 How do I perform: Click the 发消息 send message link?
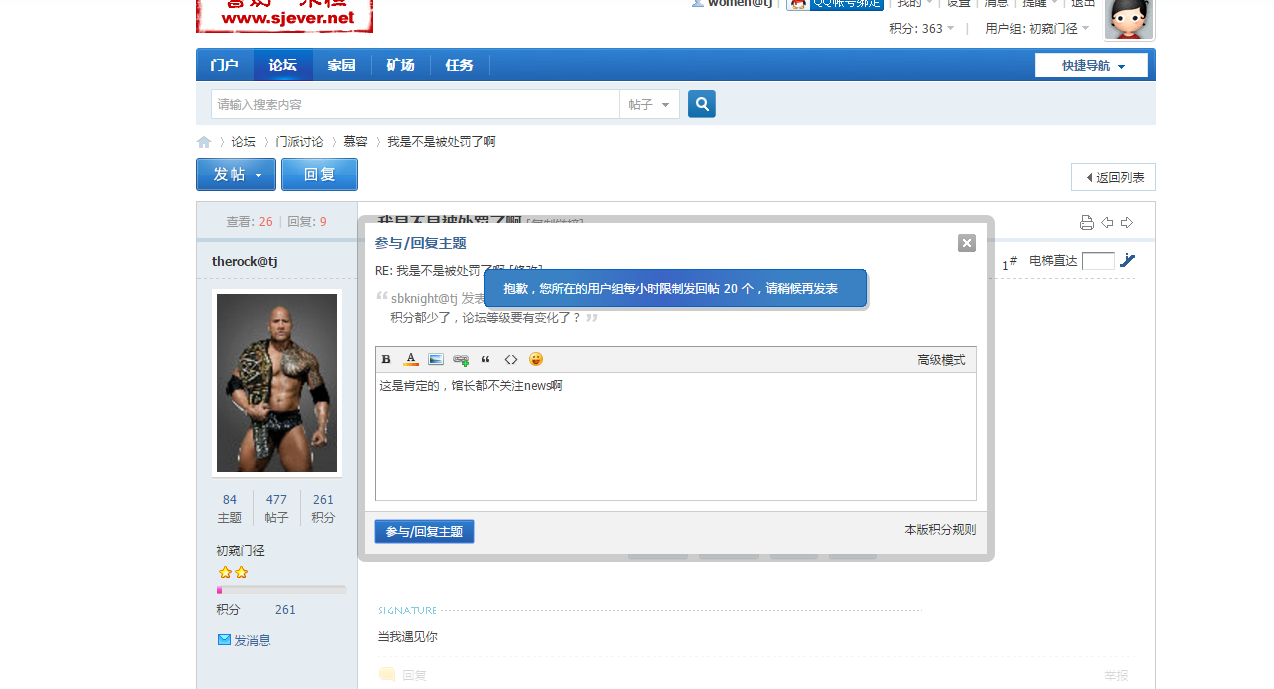(252, 640)
